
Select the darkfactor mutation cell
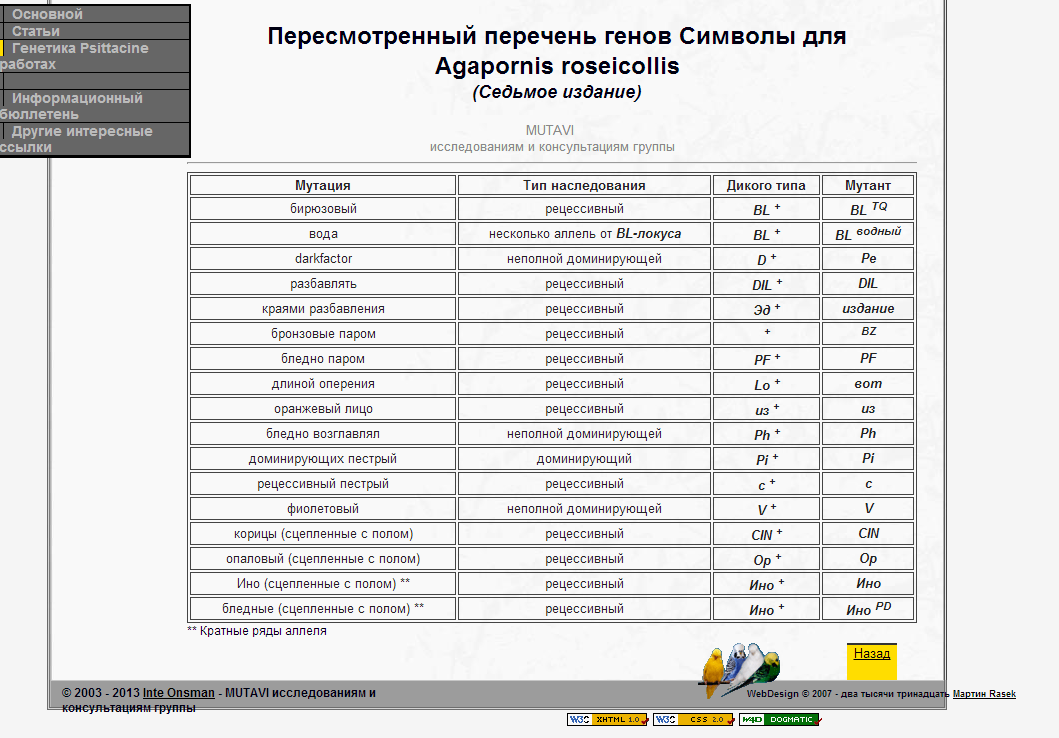[323, 259]
